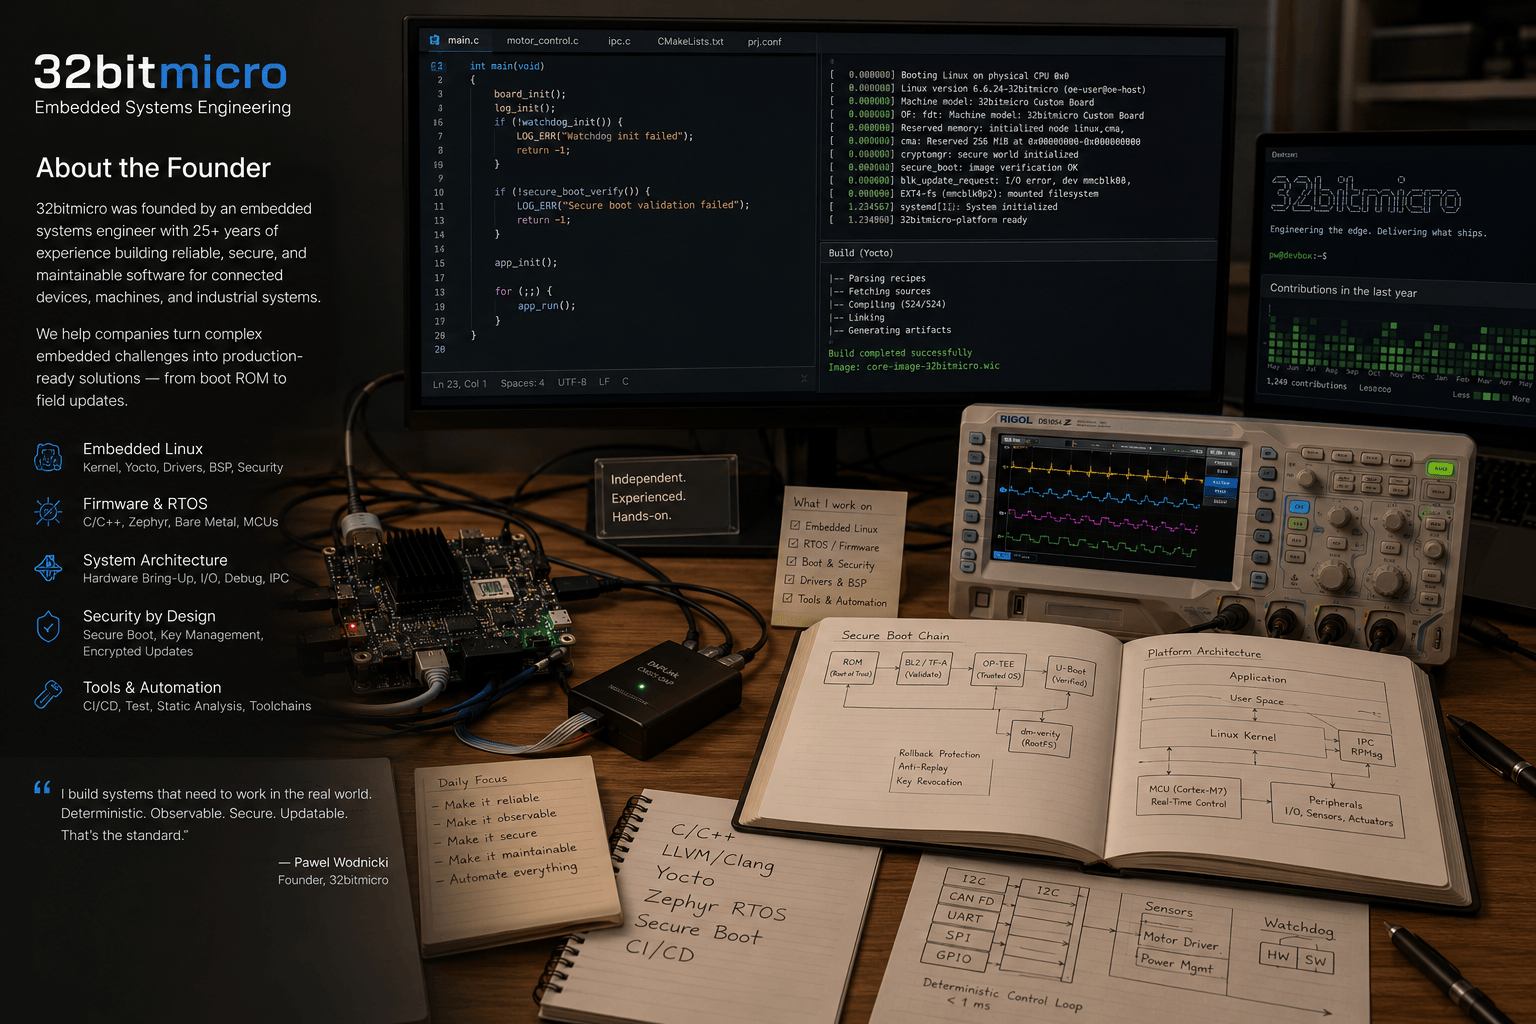Screen dimensions: 1536x1024
Task: Switch to the main.c editor tab
Action: 455,41
